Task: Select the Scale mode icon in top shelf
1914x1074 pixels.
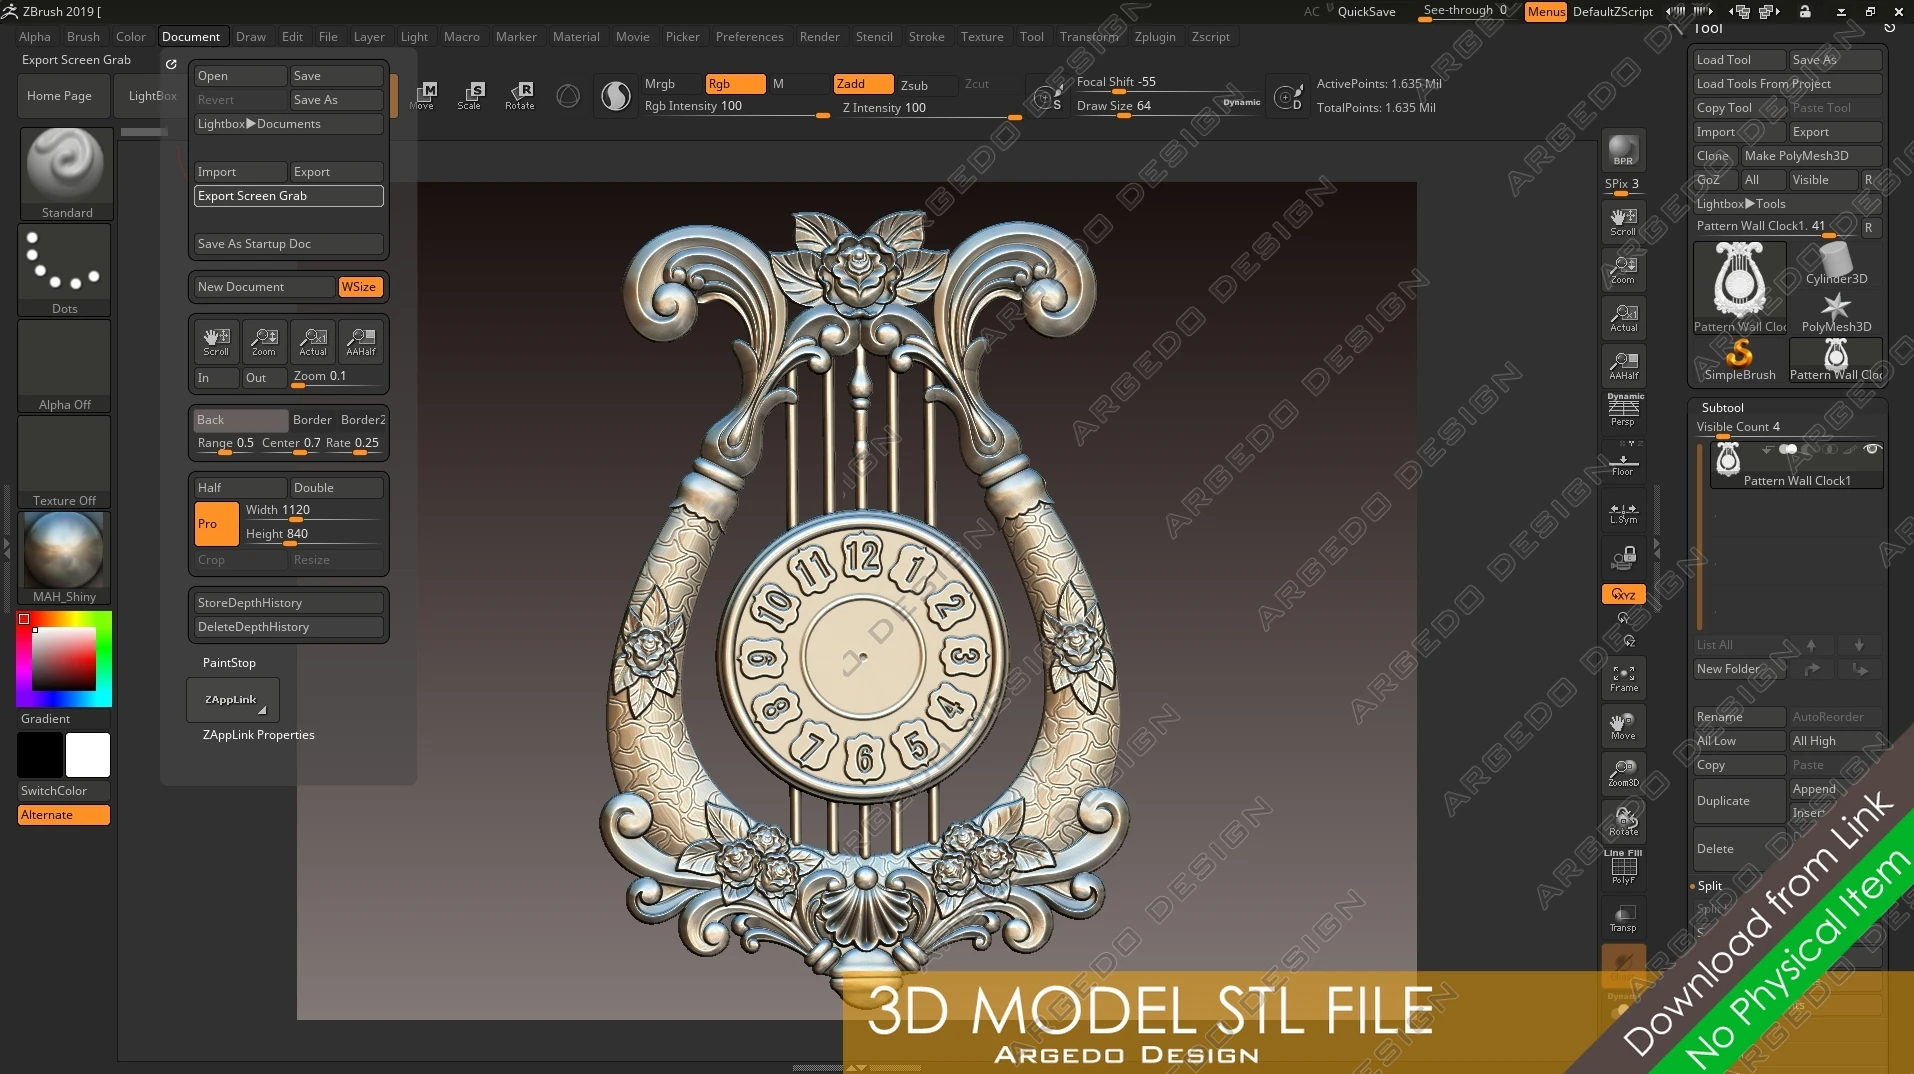Action: (470, 96)
